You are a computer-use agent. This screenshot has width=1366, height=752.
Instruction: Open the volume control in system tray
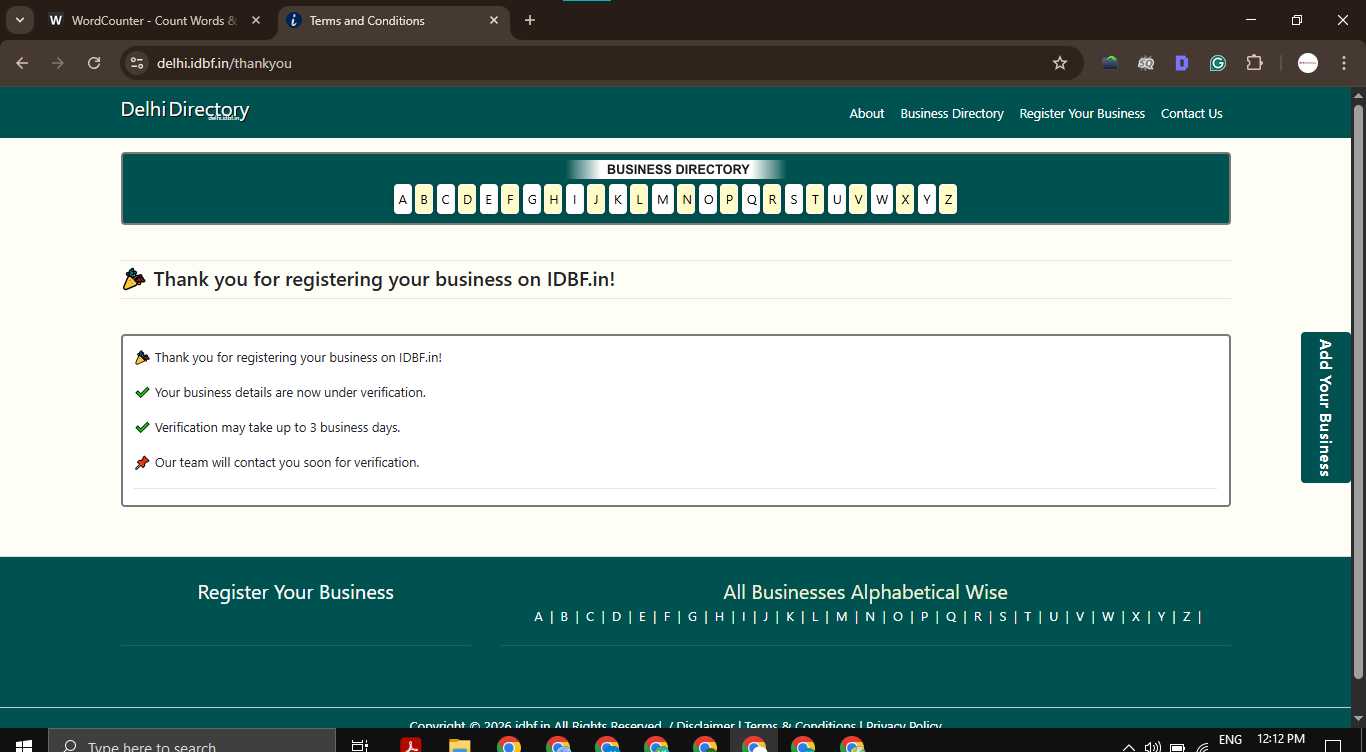point(1153,746)
